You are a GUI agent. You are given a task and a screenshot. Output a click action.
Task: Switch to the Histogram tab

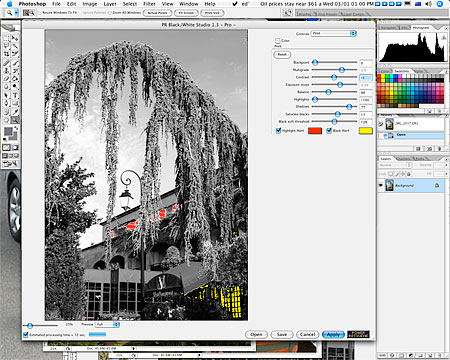point(421,28)
